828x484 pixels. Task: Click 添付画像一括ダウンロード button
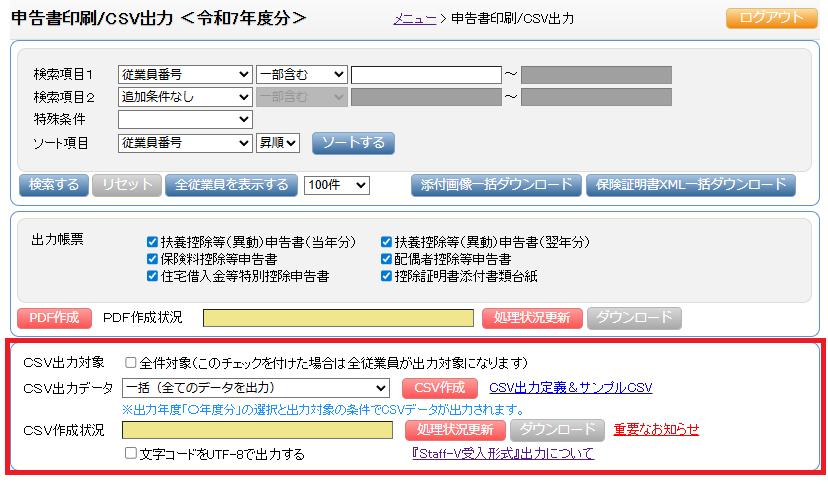click(495, 185)
